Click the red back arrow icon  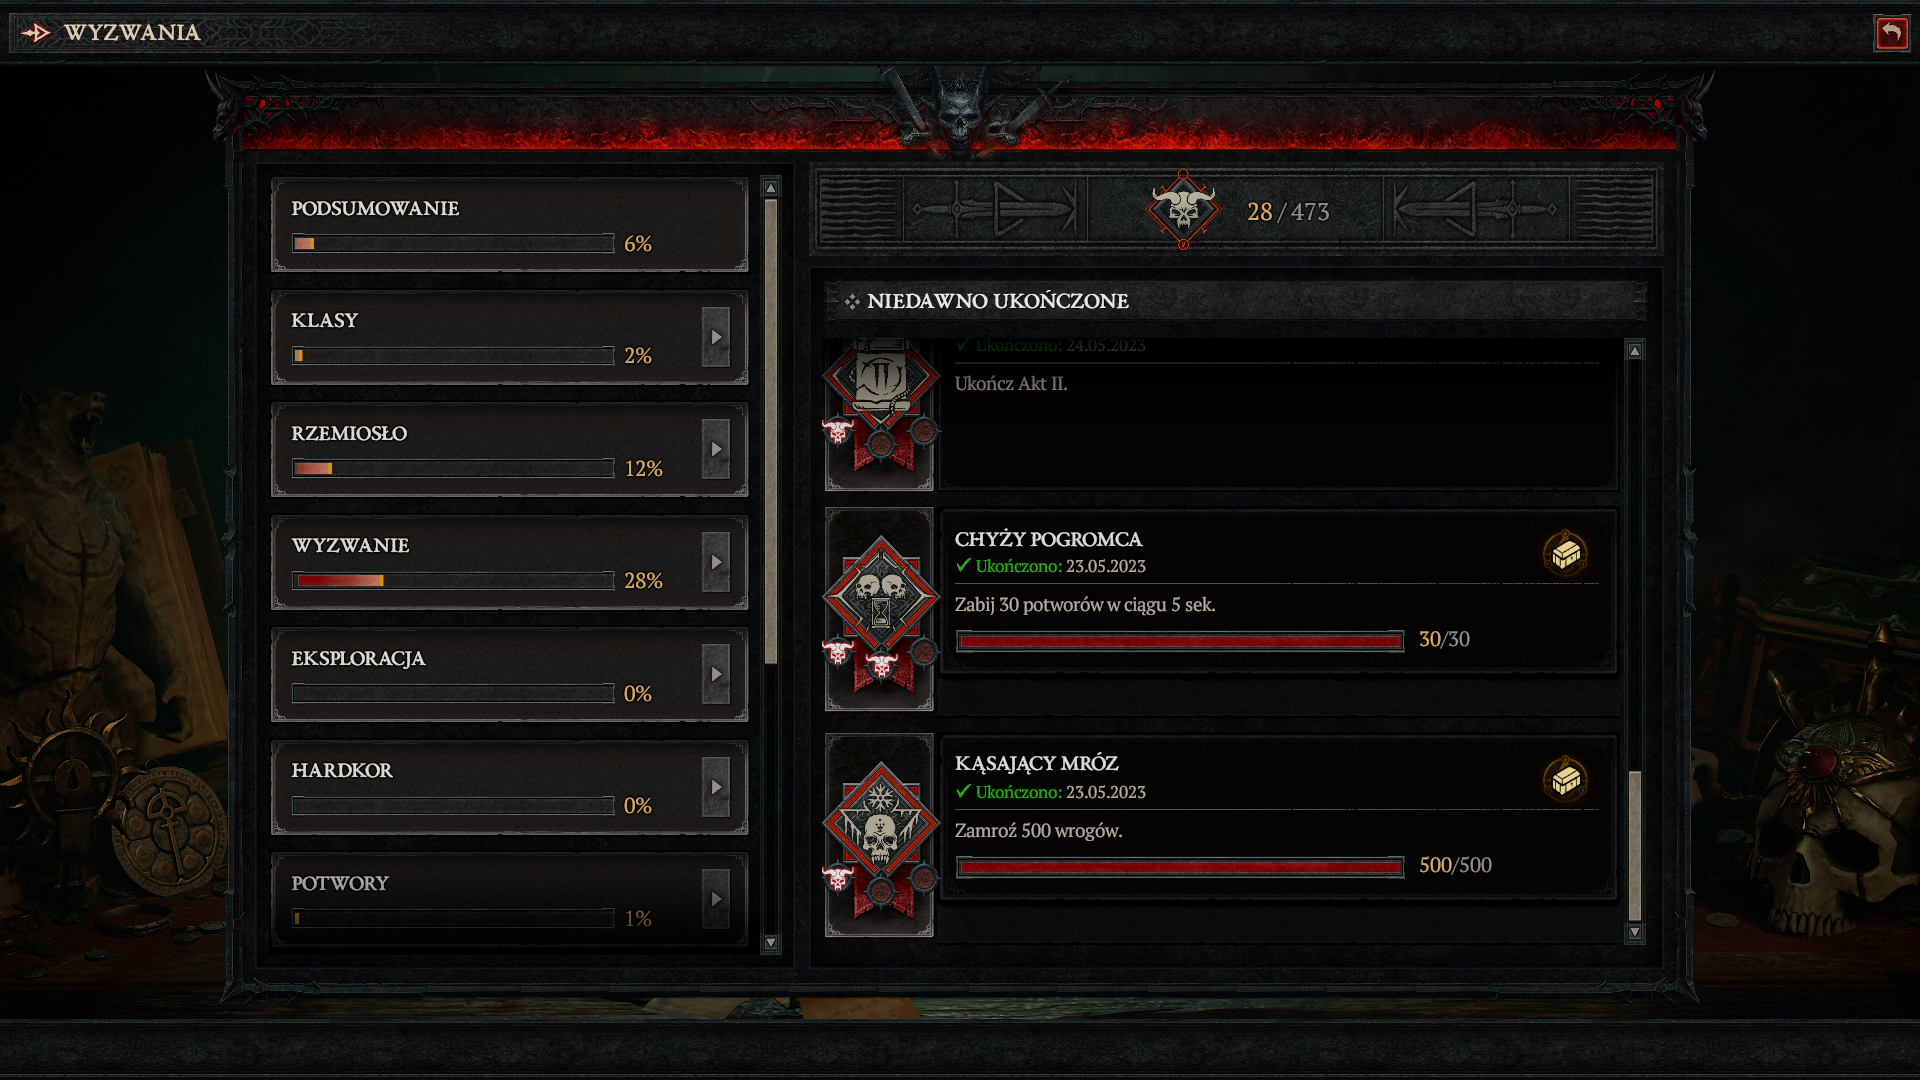tap(1891, 33)
